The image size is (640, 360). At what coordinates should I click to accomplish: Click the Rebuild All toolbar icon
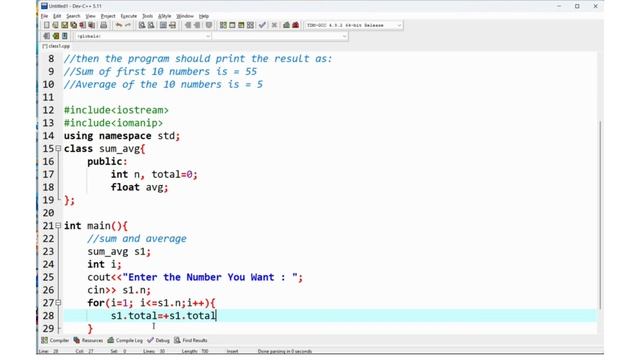coord(250,25)
